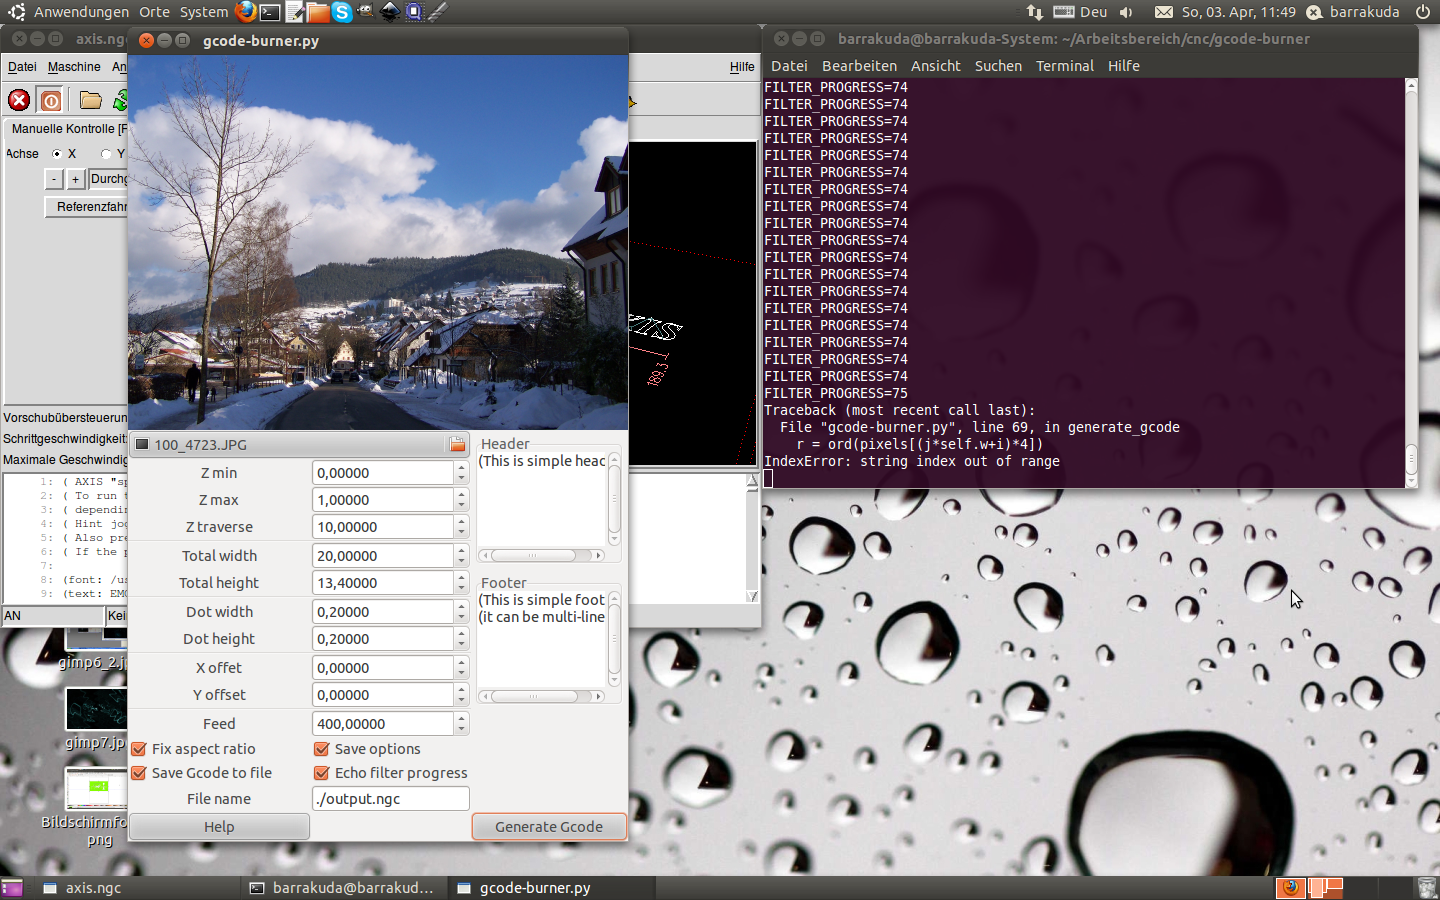
Task: Click the AXIS emergency stop icon
Action: click(19, 100)
